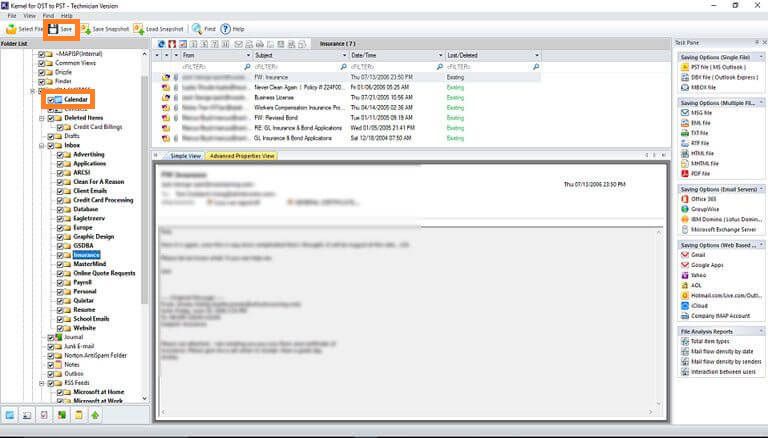Screen dimensions: 768x438
Task: Open Mail flow density by date report
Action: coord(717,352)
